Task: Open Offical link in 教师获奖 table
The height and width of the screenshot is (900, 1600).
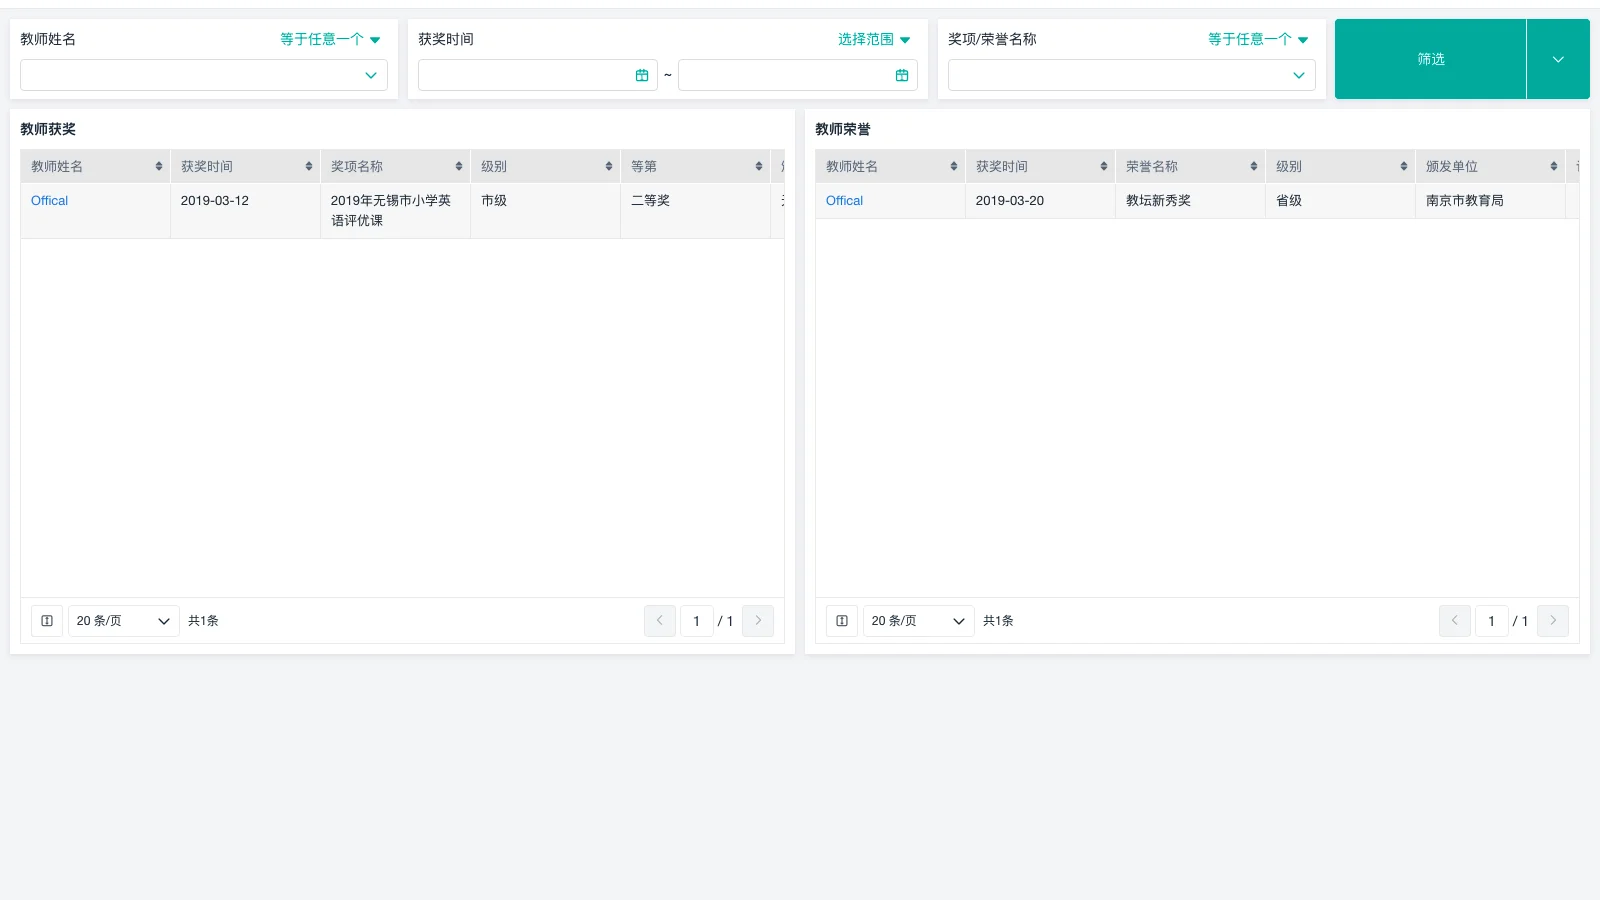Action: (49, 201)
